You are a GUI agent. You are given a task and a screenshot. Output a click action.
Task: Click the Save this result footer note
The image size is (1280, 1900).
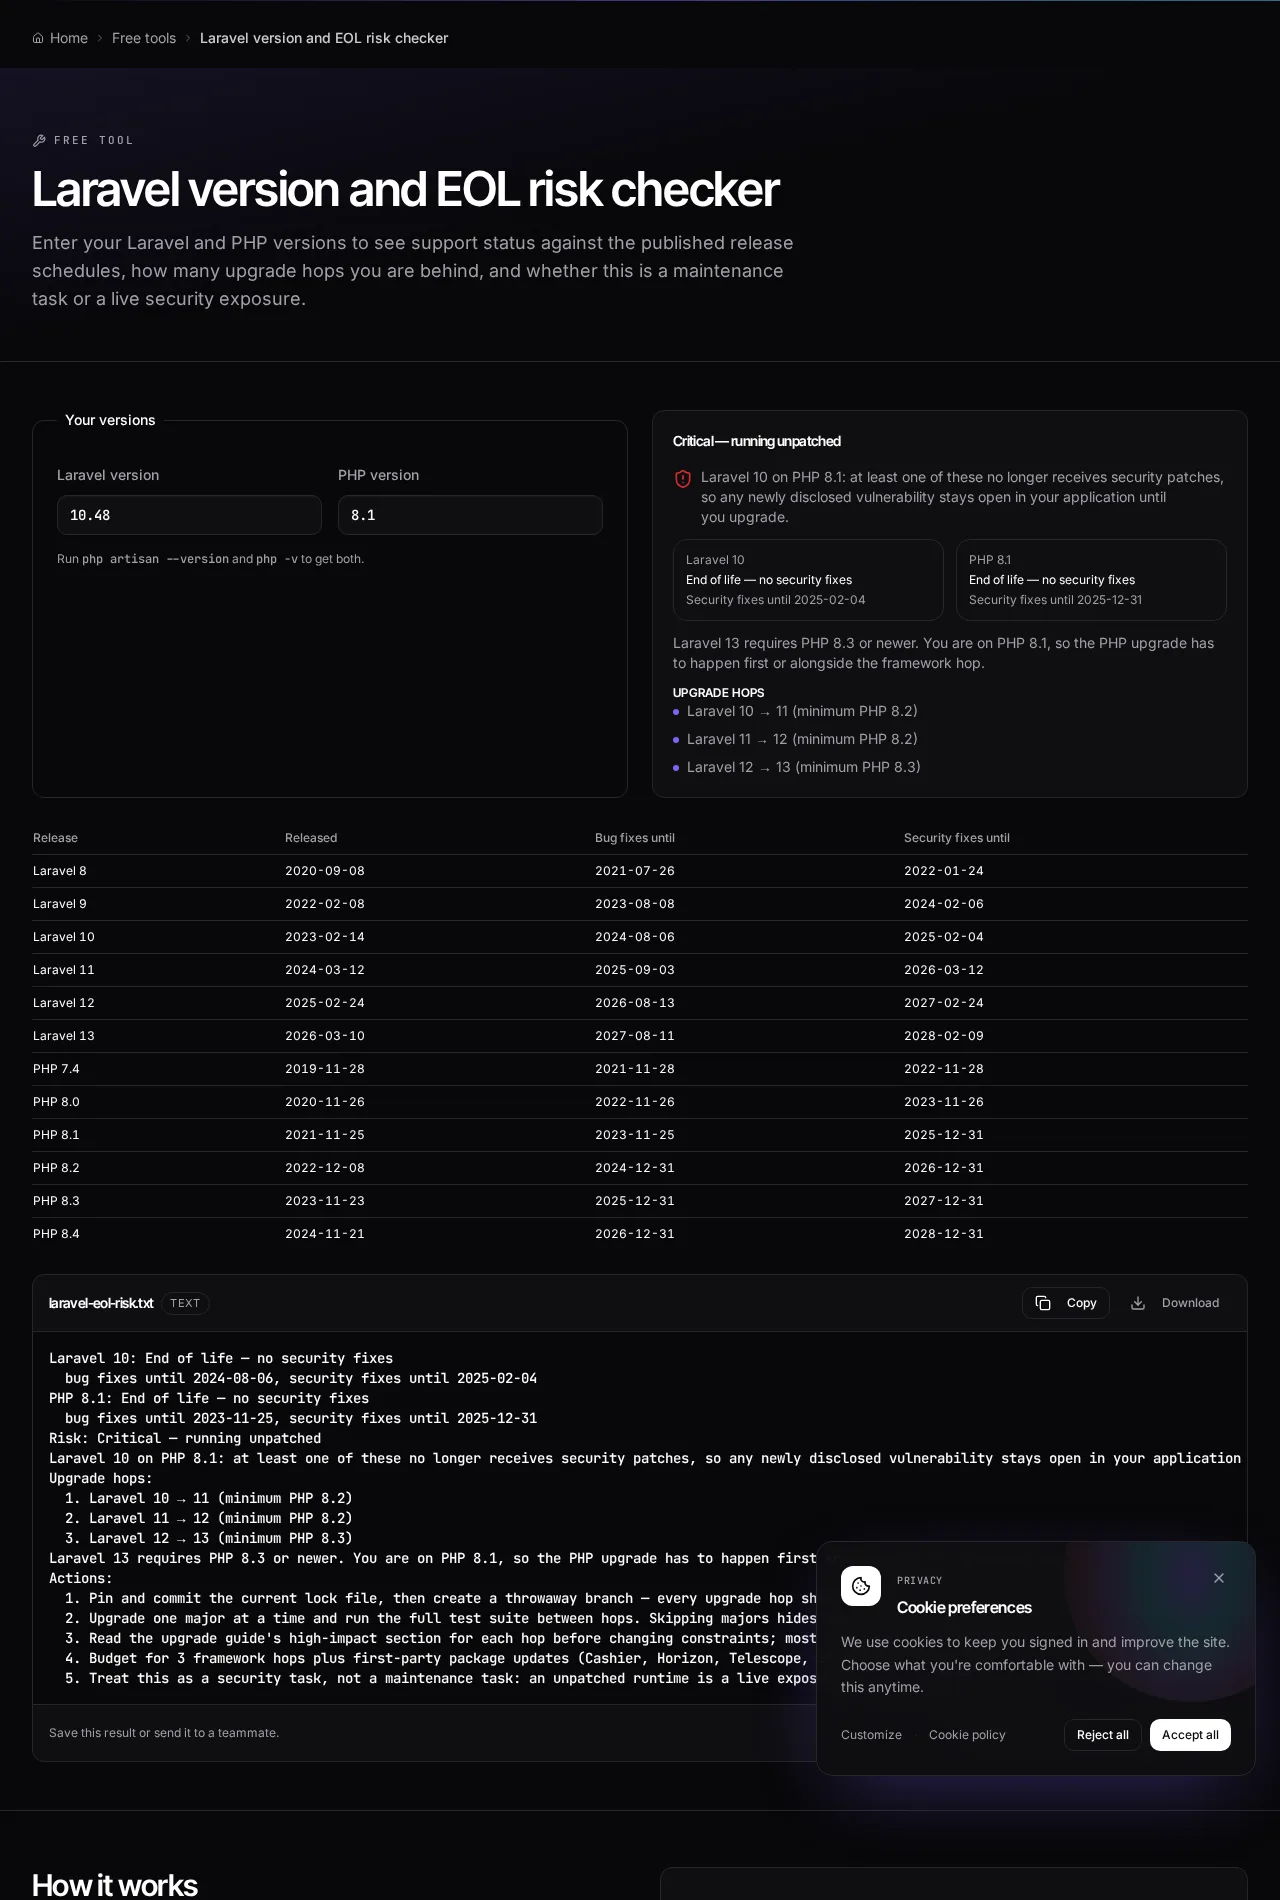tap(164, 1733)
